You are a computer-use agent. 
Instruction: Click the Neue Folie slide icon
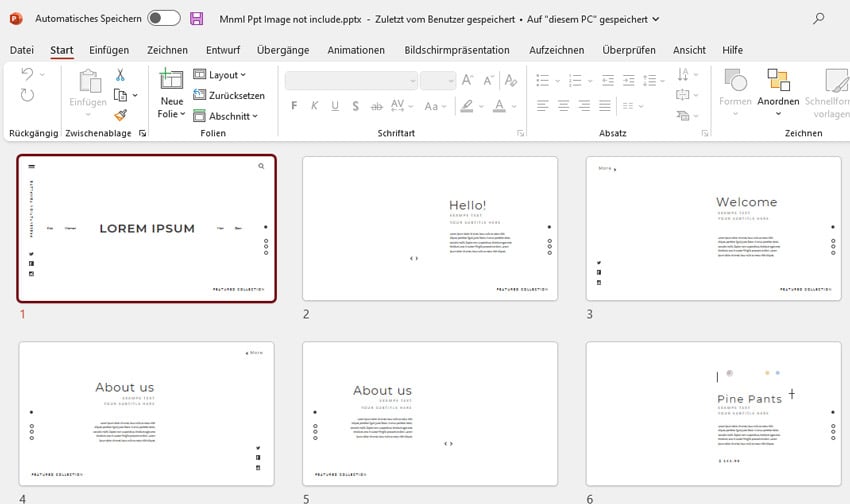coord(171,79)
